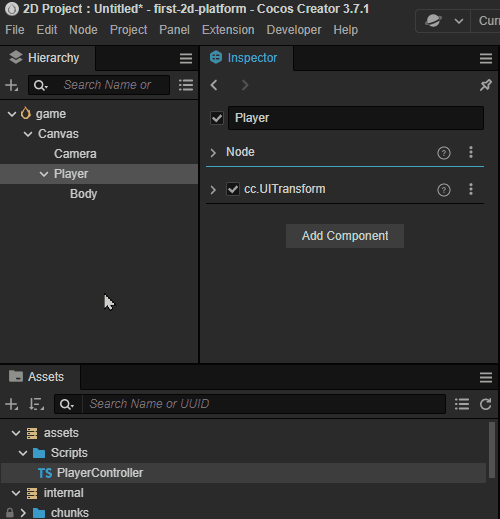Collapse the internal database
This screenshot has height=519, width=500.
[x=16, y=493]
